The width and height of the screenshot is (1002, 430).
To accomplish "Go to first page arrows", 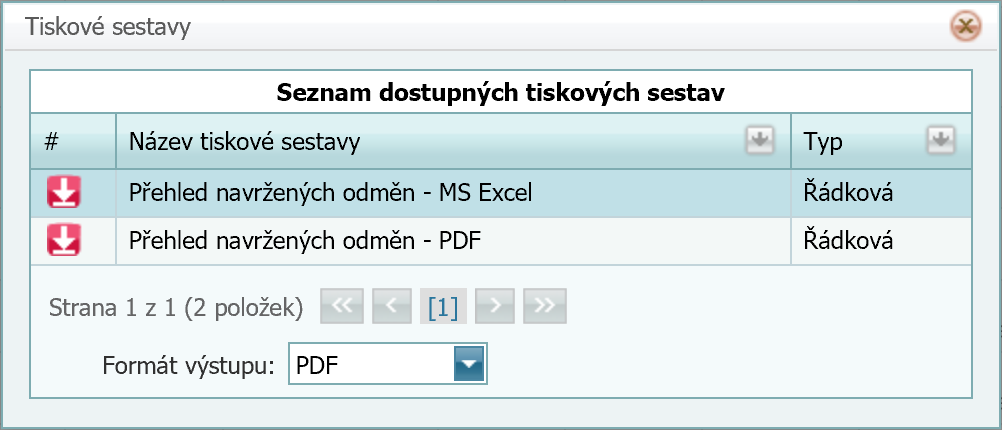I will pos(342,307).
